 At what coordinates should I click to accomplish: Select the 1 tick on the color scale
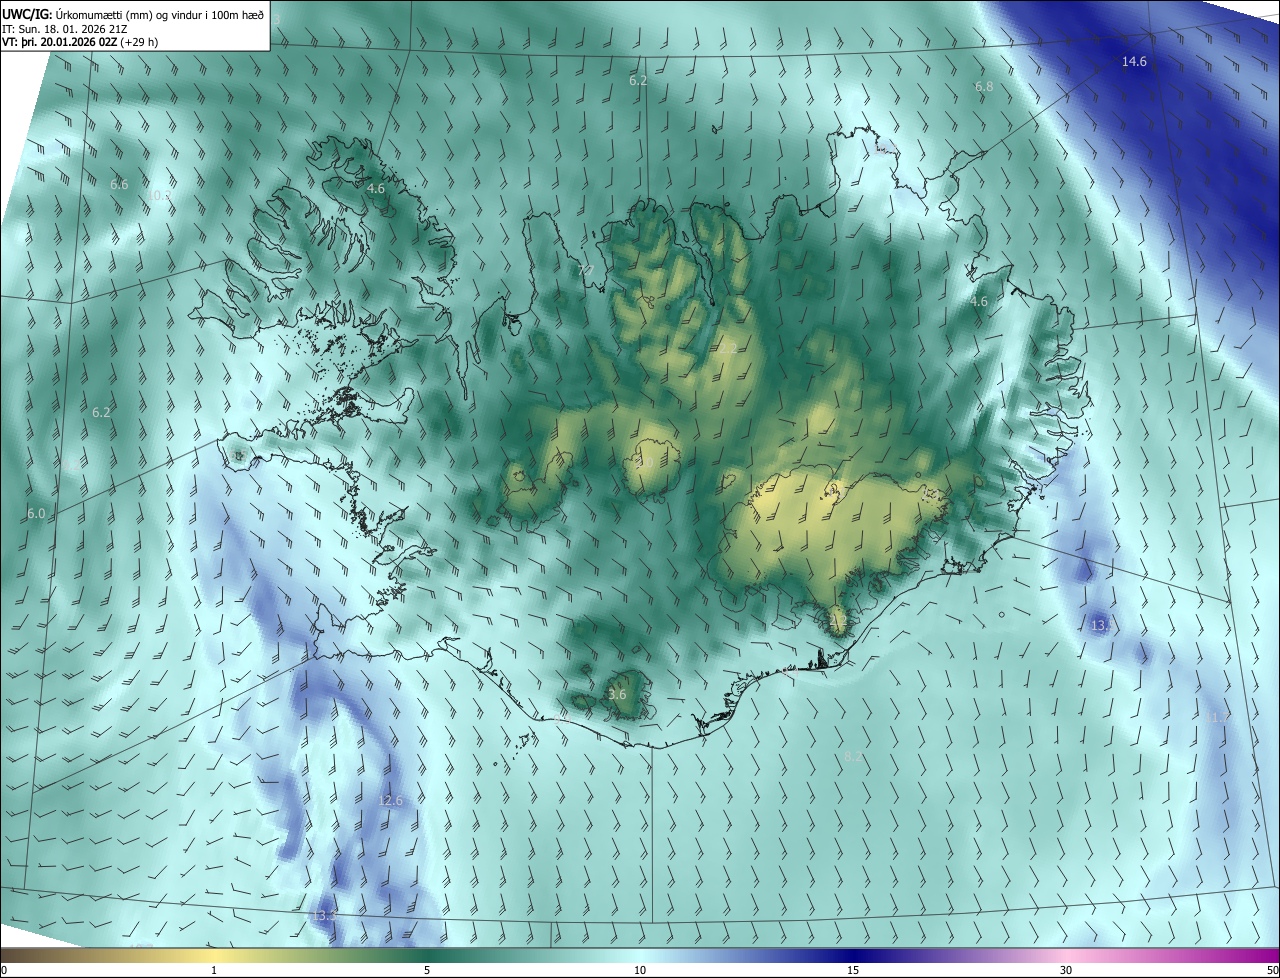[x=214, y=970]
